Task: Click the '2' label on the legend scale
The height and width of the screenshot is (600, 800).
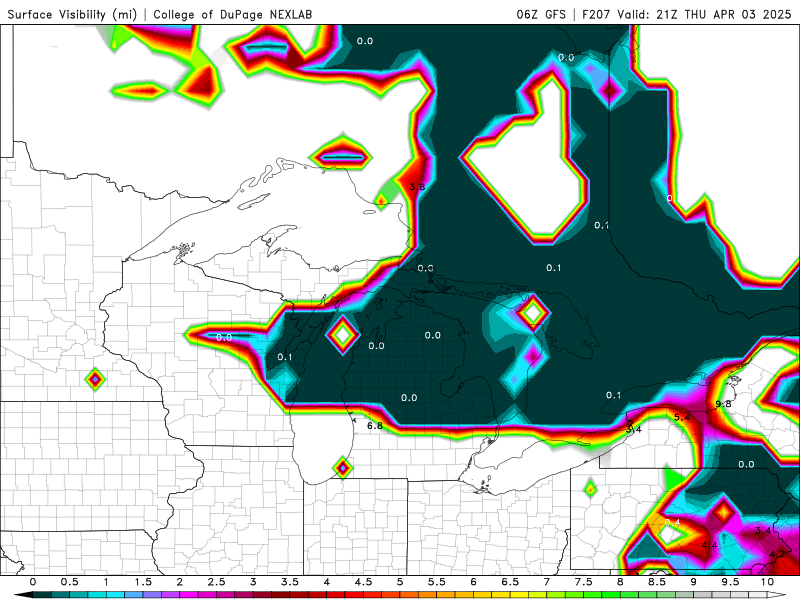Action: (180, 582)
